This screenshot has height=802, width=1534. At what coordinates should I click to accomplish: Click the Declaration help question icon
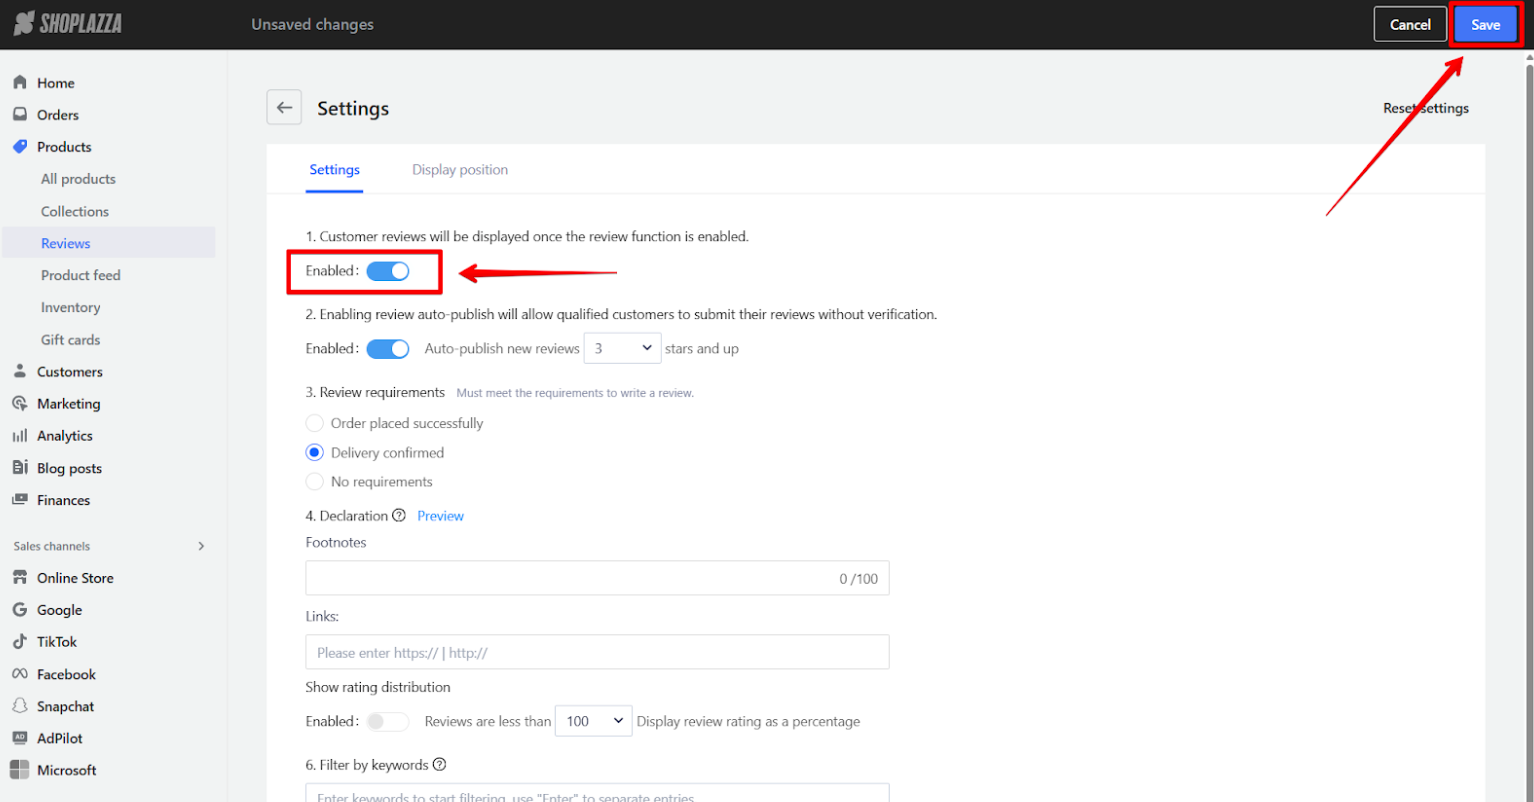(x=399, y=516)
